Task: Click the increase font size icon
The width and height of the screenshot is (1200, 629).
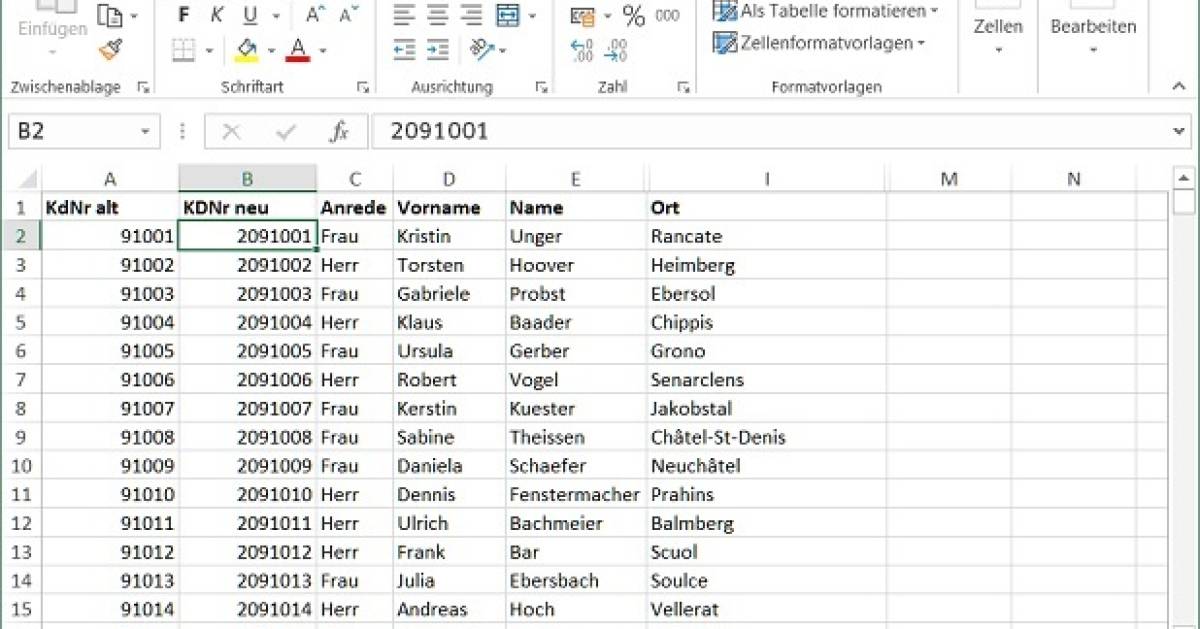Action: [314, 13]
